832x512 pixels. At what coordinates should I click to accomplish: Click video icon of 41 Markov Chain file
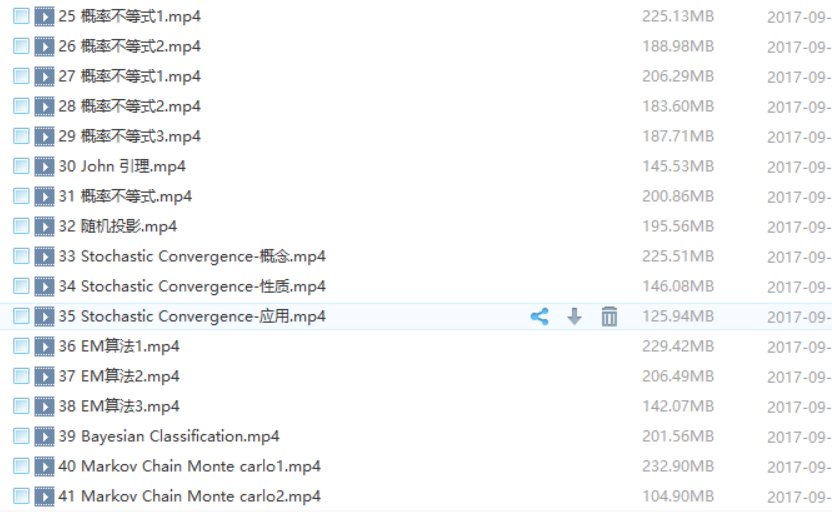45,497
